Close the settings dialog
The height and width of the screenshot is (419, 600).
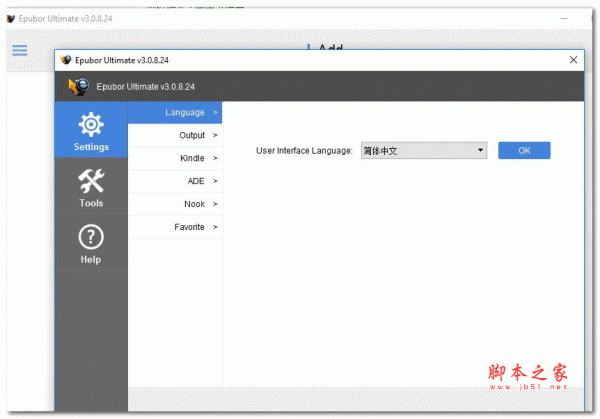[573, 60]
